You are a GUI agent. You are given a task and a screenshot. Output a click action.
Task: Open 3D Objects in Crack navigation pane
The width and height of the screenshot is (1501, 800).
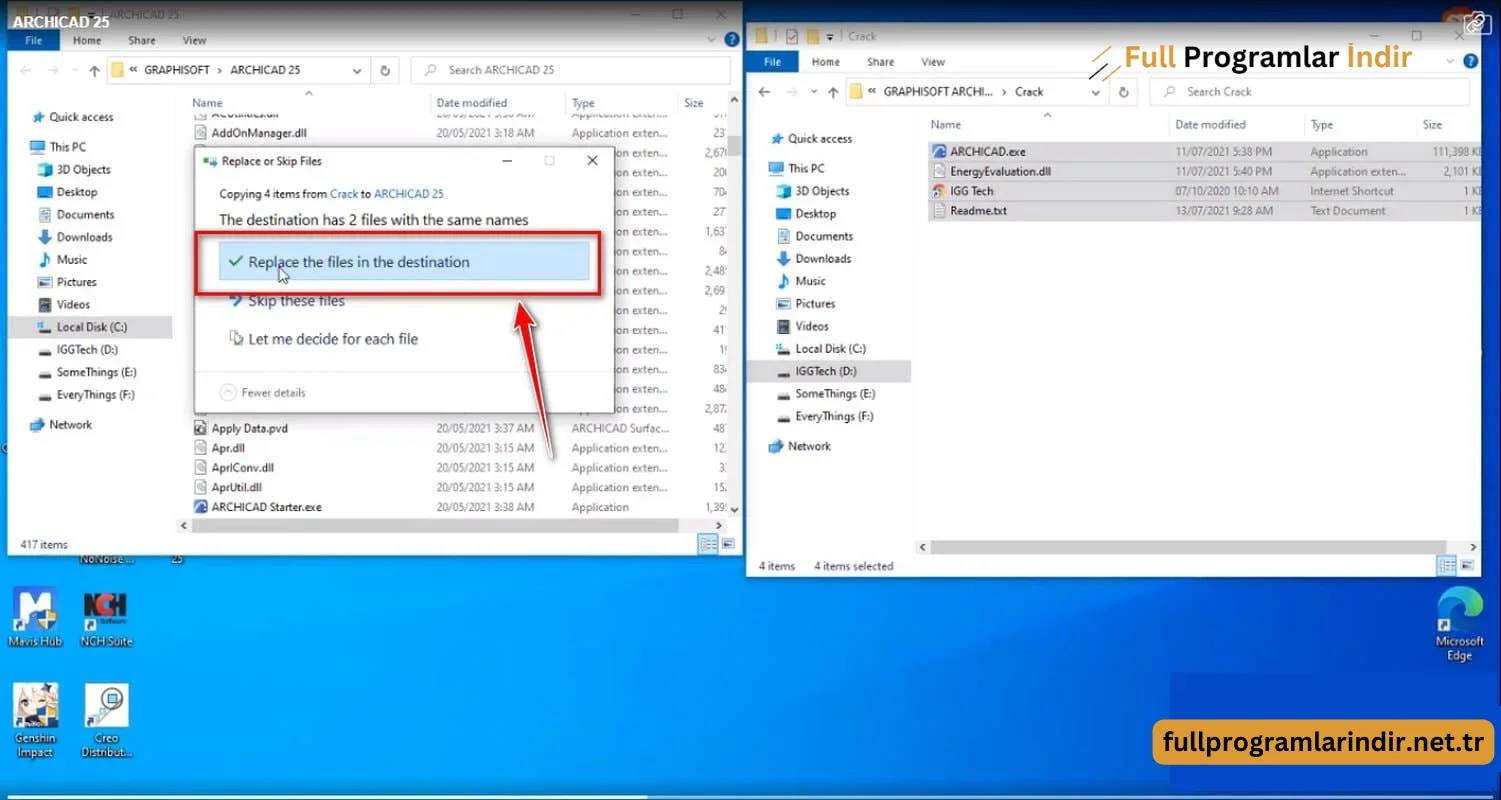click(822, 191)
